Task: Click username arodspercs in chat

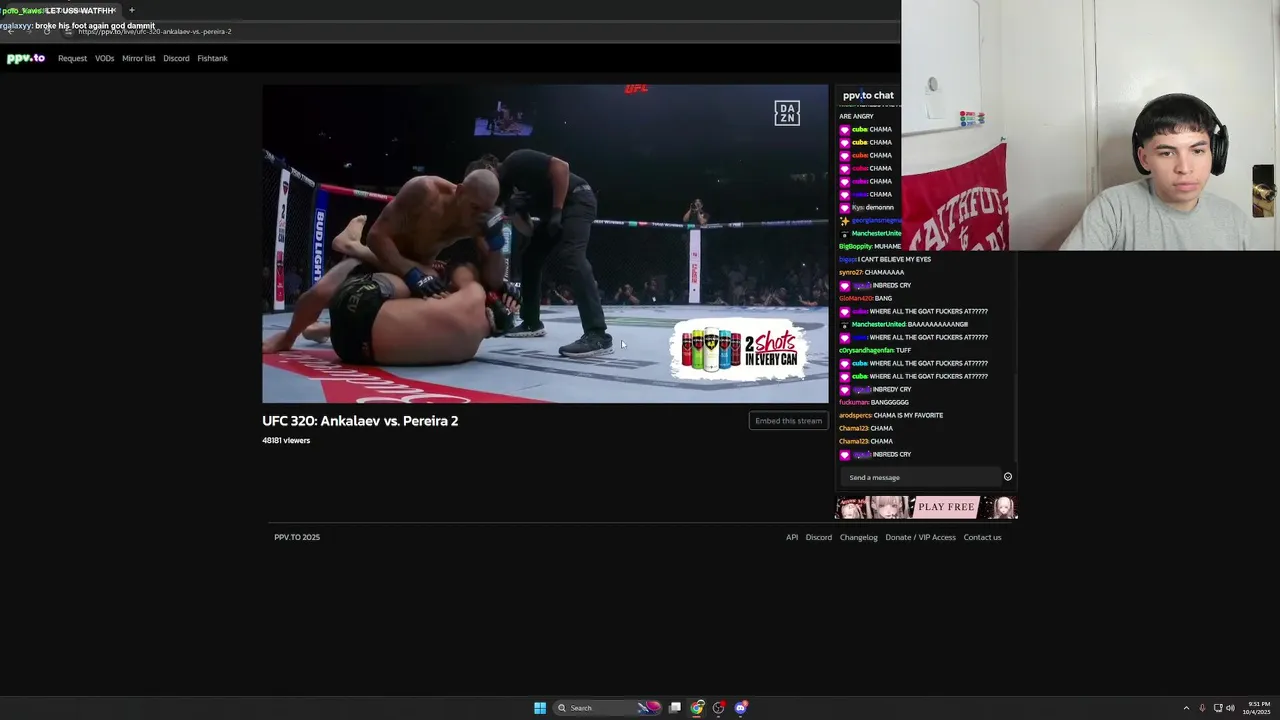Action: click(856, 415)
